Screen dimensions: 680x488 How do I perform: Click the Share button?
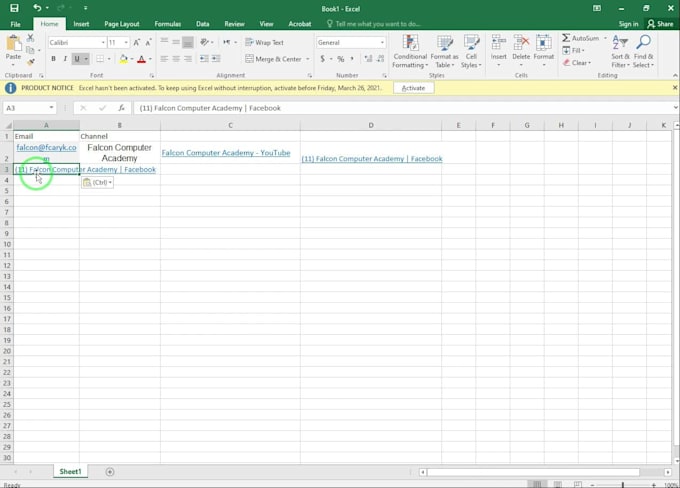(660, 24)
